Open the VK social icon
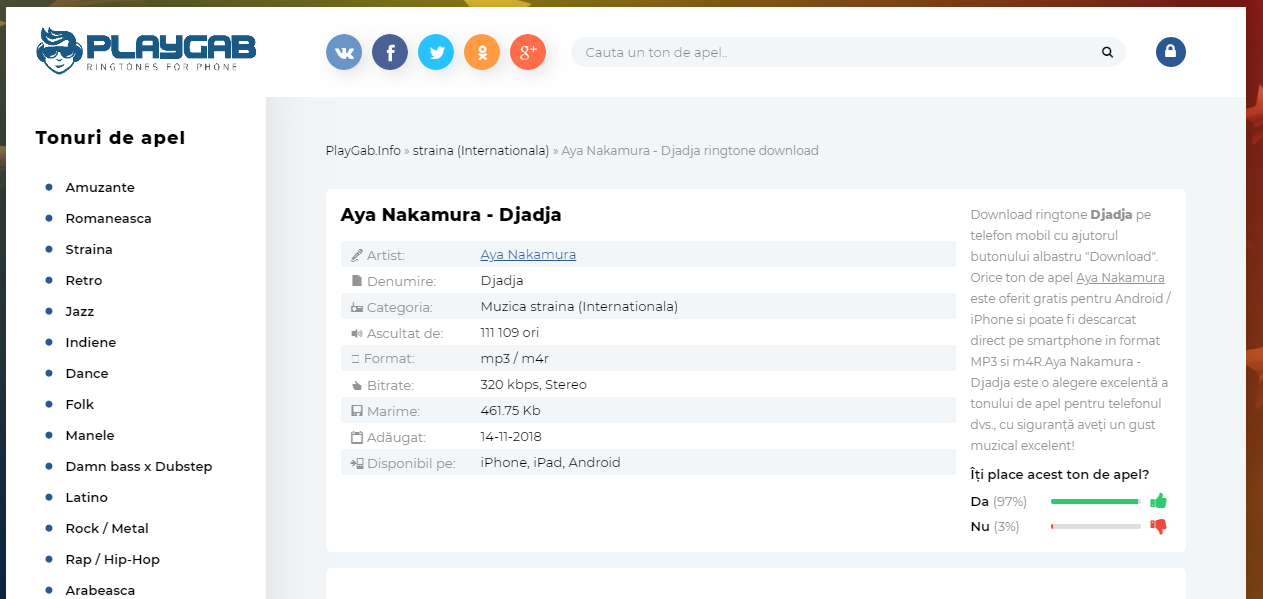Image resolution: width=1263 pixels, height=599 pixels. tap(344, 52)
